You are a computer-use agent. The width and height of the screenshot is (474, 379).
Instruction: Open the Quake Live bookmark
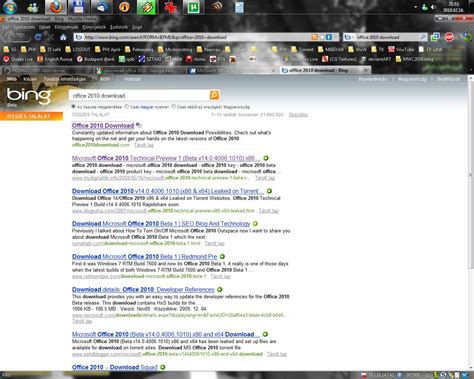(18, 59)
